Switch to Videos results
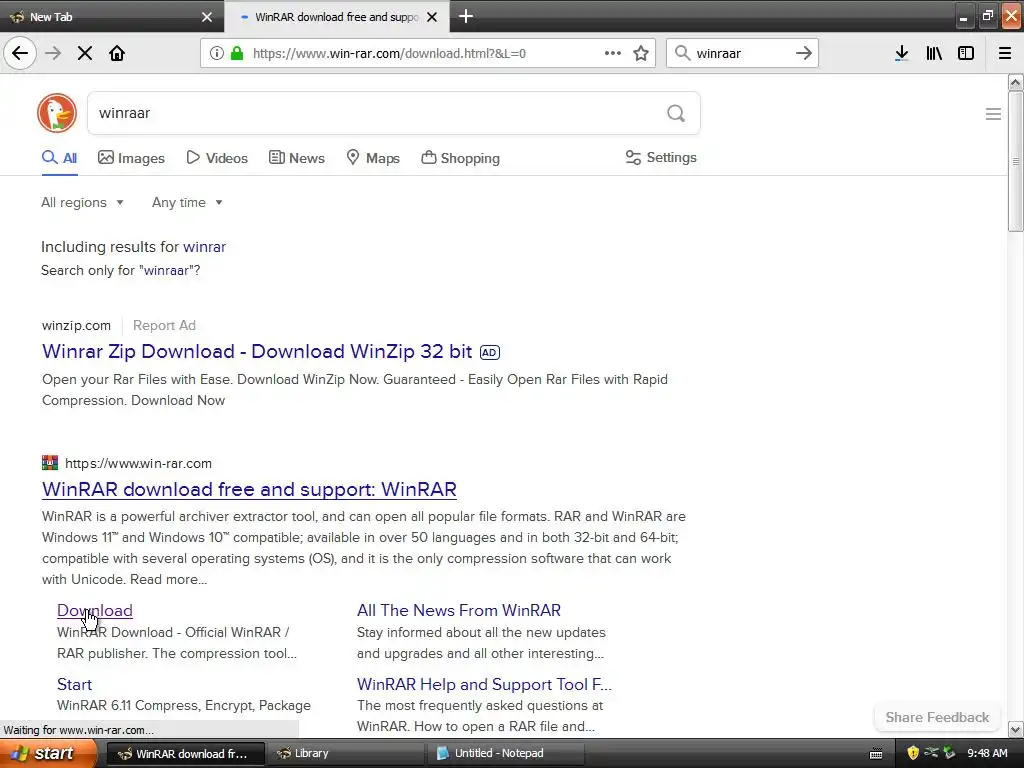The image size is (1024, 768). point(217,158)
